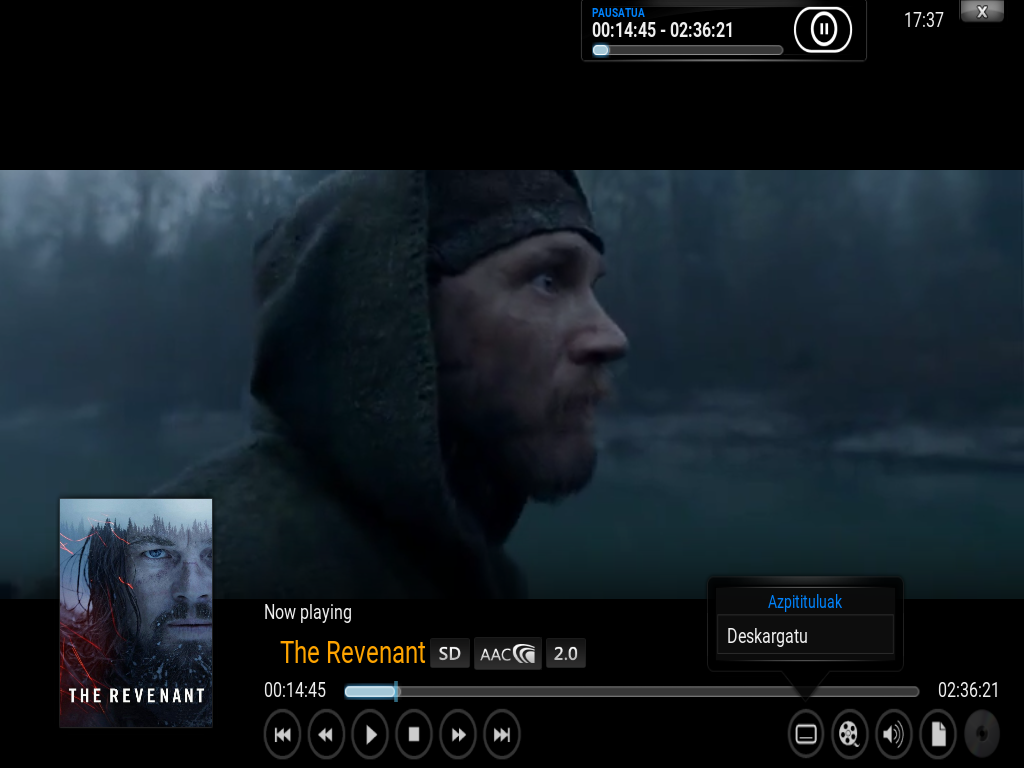
Task: Stop the video playback
Action: pos(414,735)
